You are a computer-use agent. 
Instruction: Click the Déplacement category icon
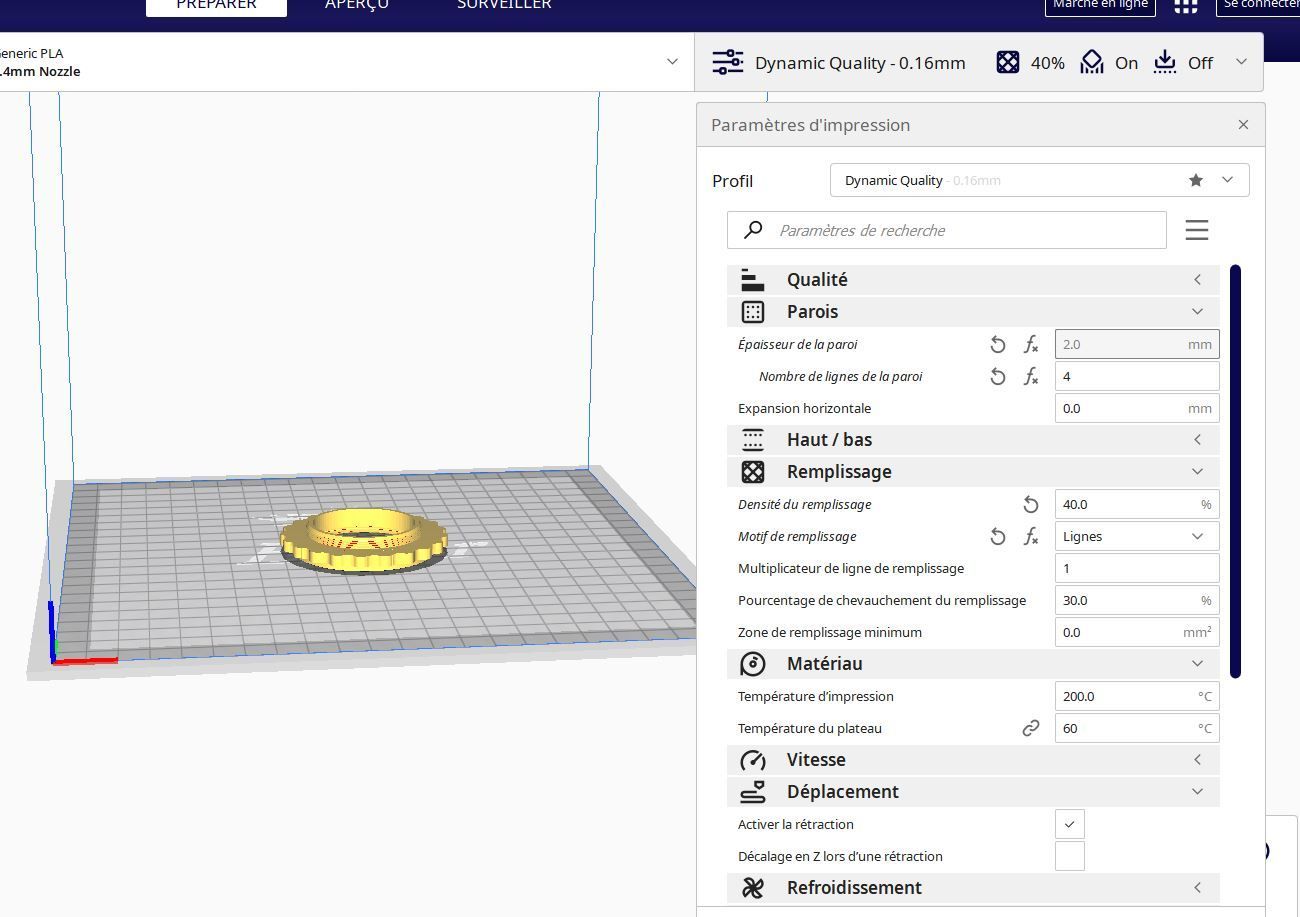[753, 792]
